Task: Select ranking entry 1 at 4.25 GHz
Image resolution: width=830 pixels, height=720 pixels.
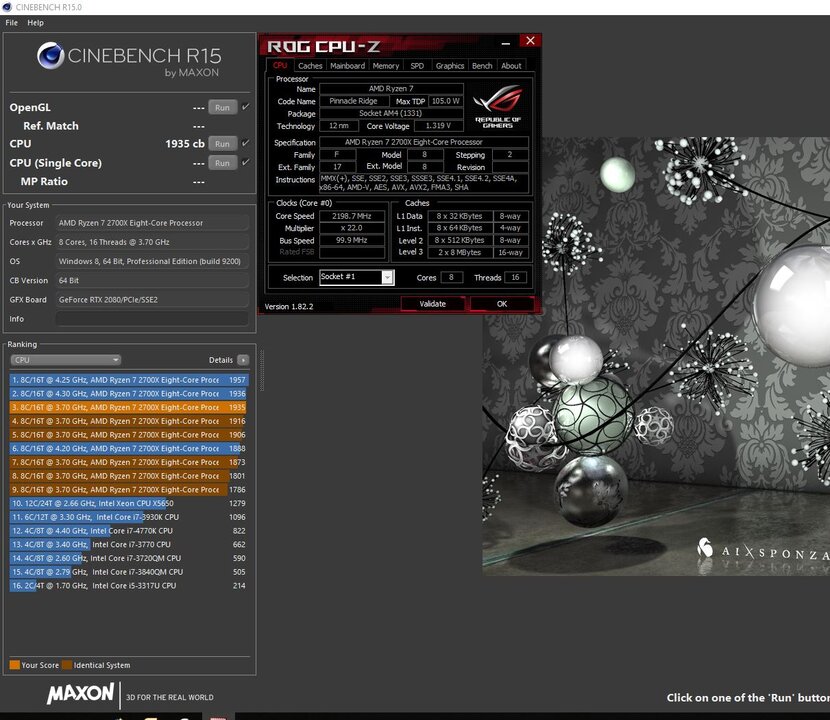Action: pos(129,380)
